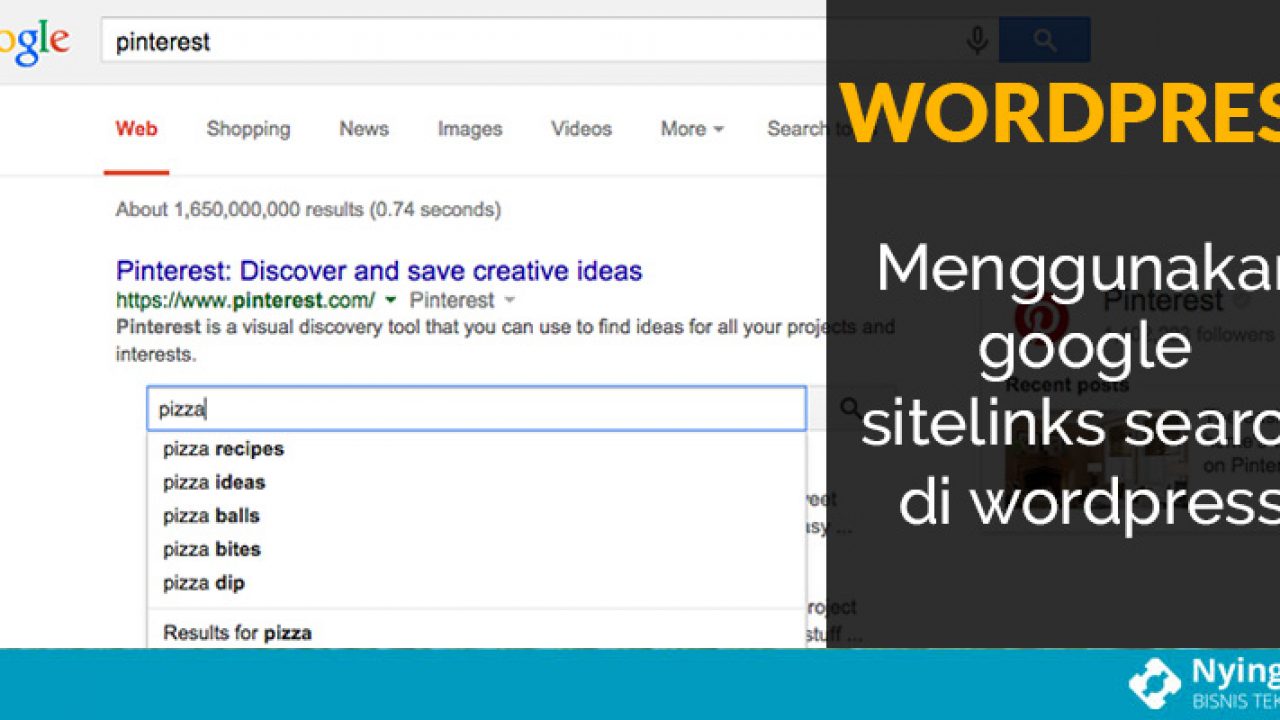1280x720 pixels.
Task: Open the Videos tab
Action: [581, 128]
